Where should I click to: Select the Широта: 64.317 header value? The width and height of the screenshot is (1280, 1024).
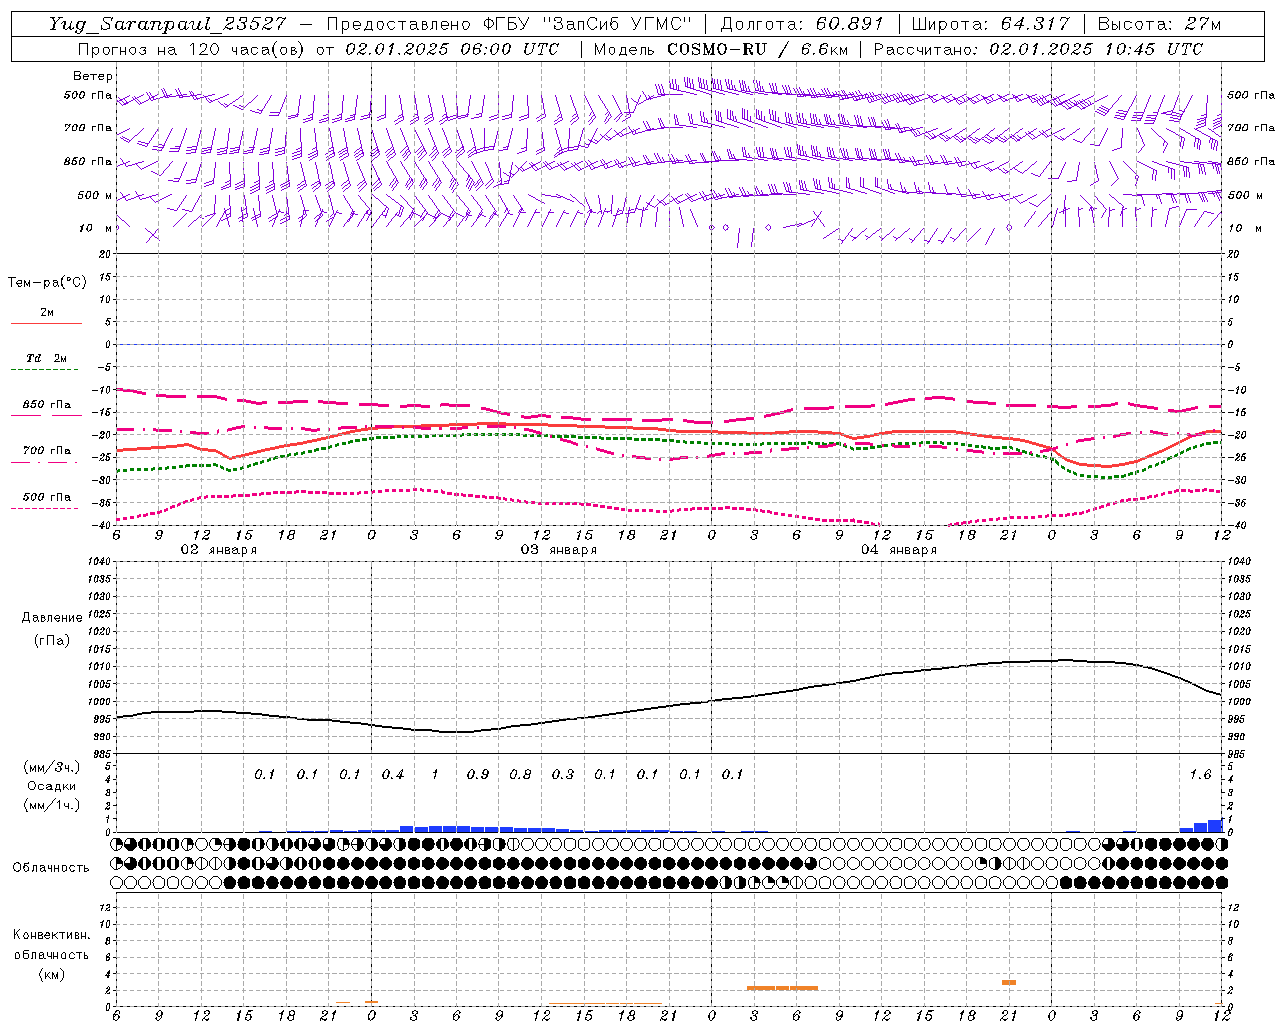[x=990, y=24]
